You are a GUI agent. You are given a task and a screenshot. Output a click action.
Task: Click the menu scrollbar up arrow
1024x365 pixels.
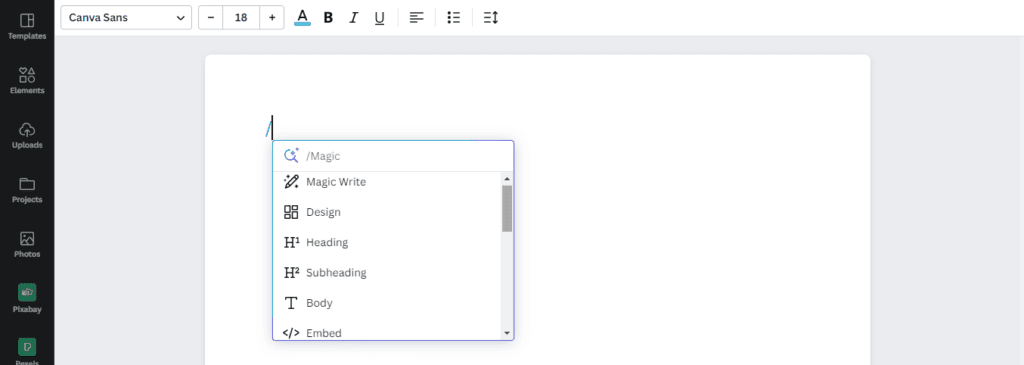[507, 178]
